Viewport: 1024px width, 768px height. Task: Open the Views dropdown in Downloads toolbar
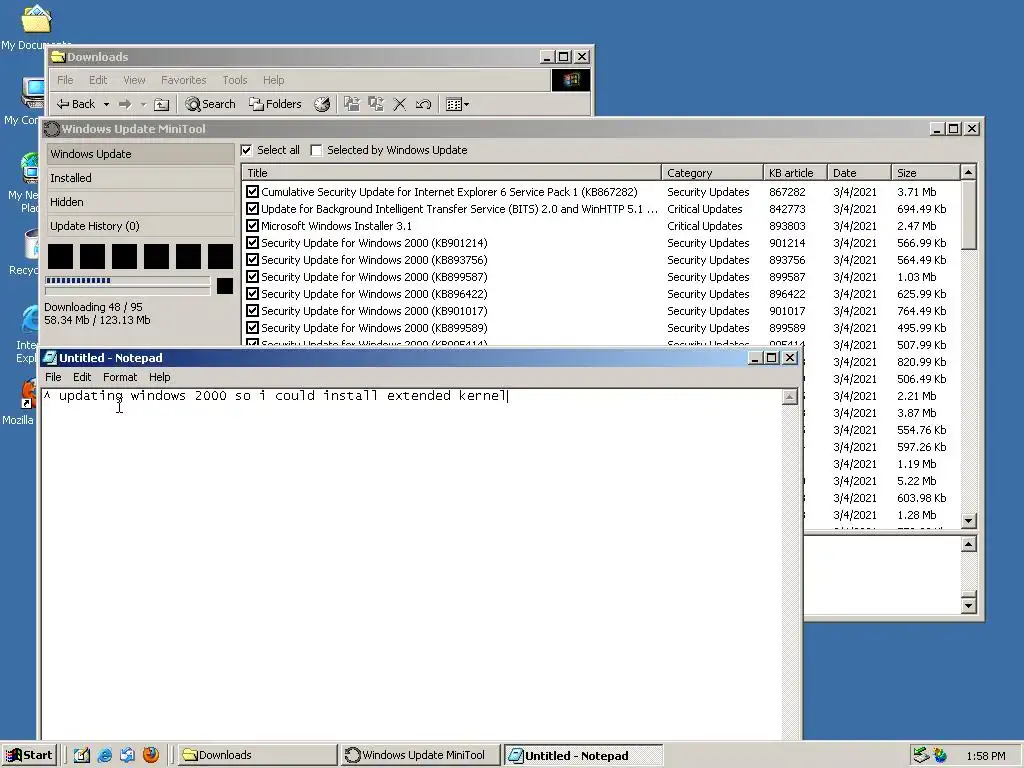tap(457, 104)
